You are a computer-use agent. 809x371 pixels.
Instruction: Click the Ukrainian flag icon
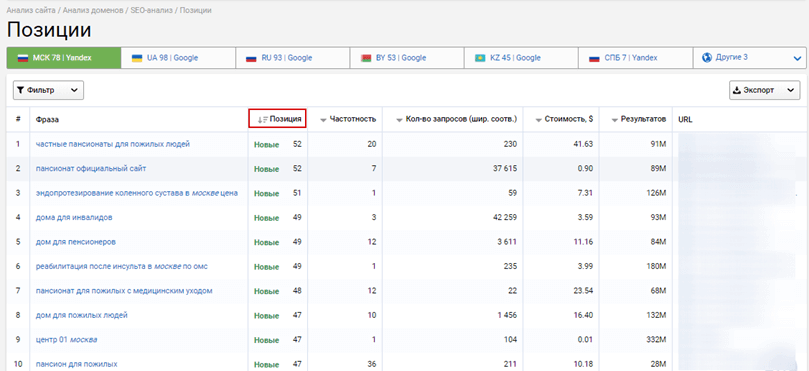pyautogui.click(x=137, y=58)
